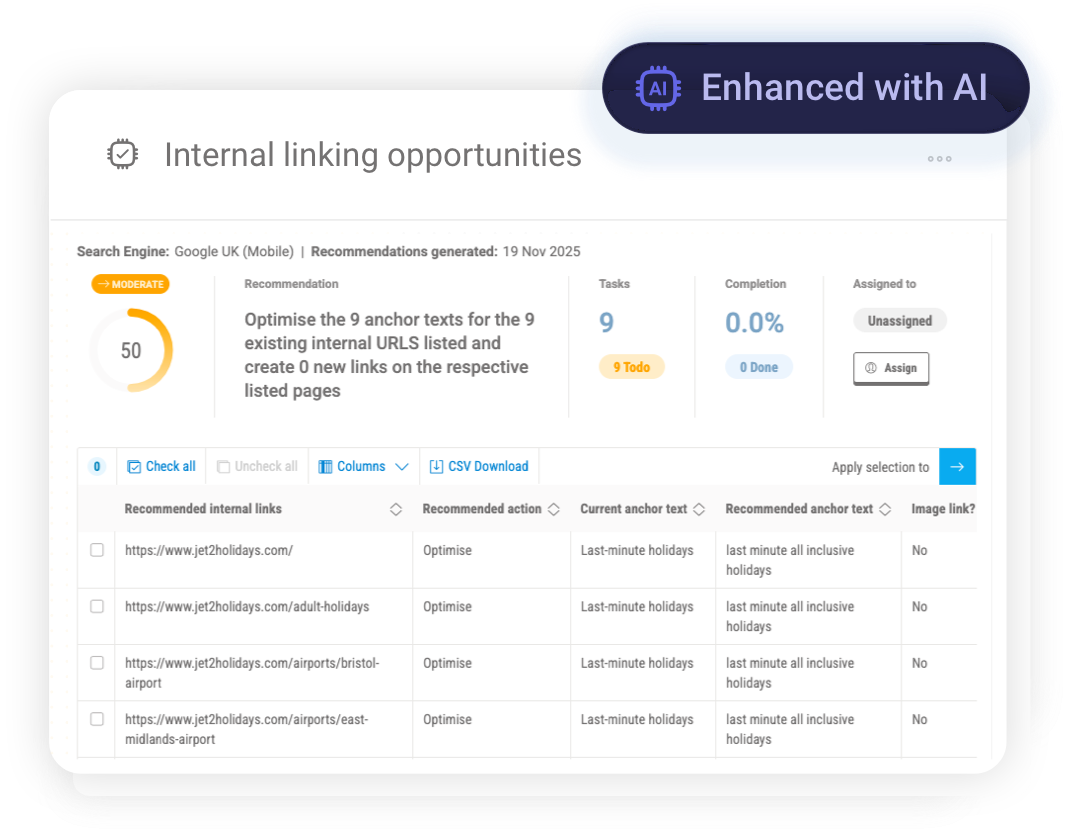The width and height of the screenshot is (1074, 836).
Task: Click the checkbox icon beside Check all
Action: (x=133, y=466)
